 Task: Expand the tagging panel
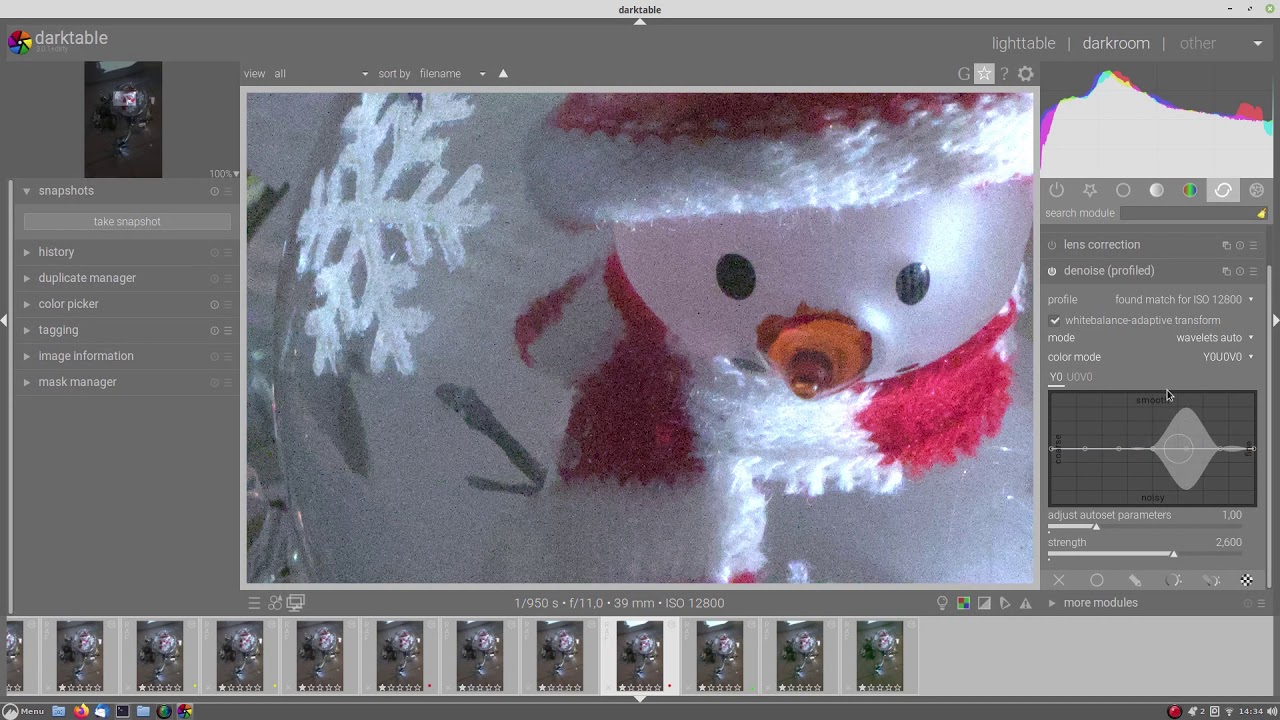(58, 330)
